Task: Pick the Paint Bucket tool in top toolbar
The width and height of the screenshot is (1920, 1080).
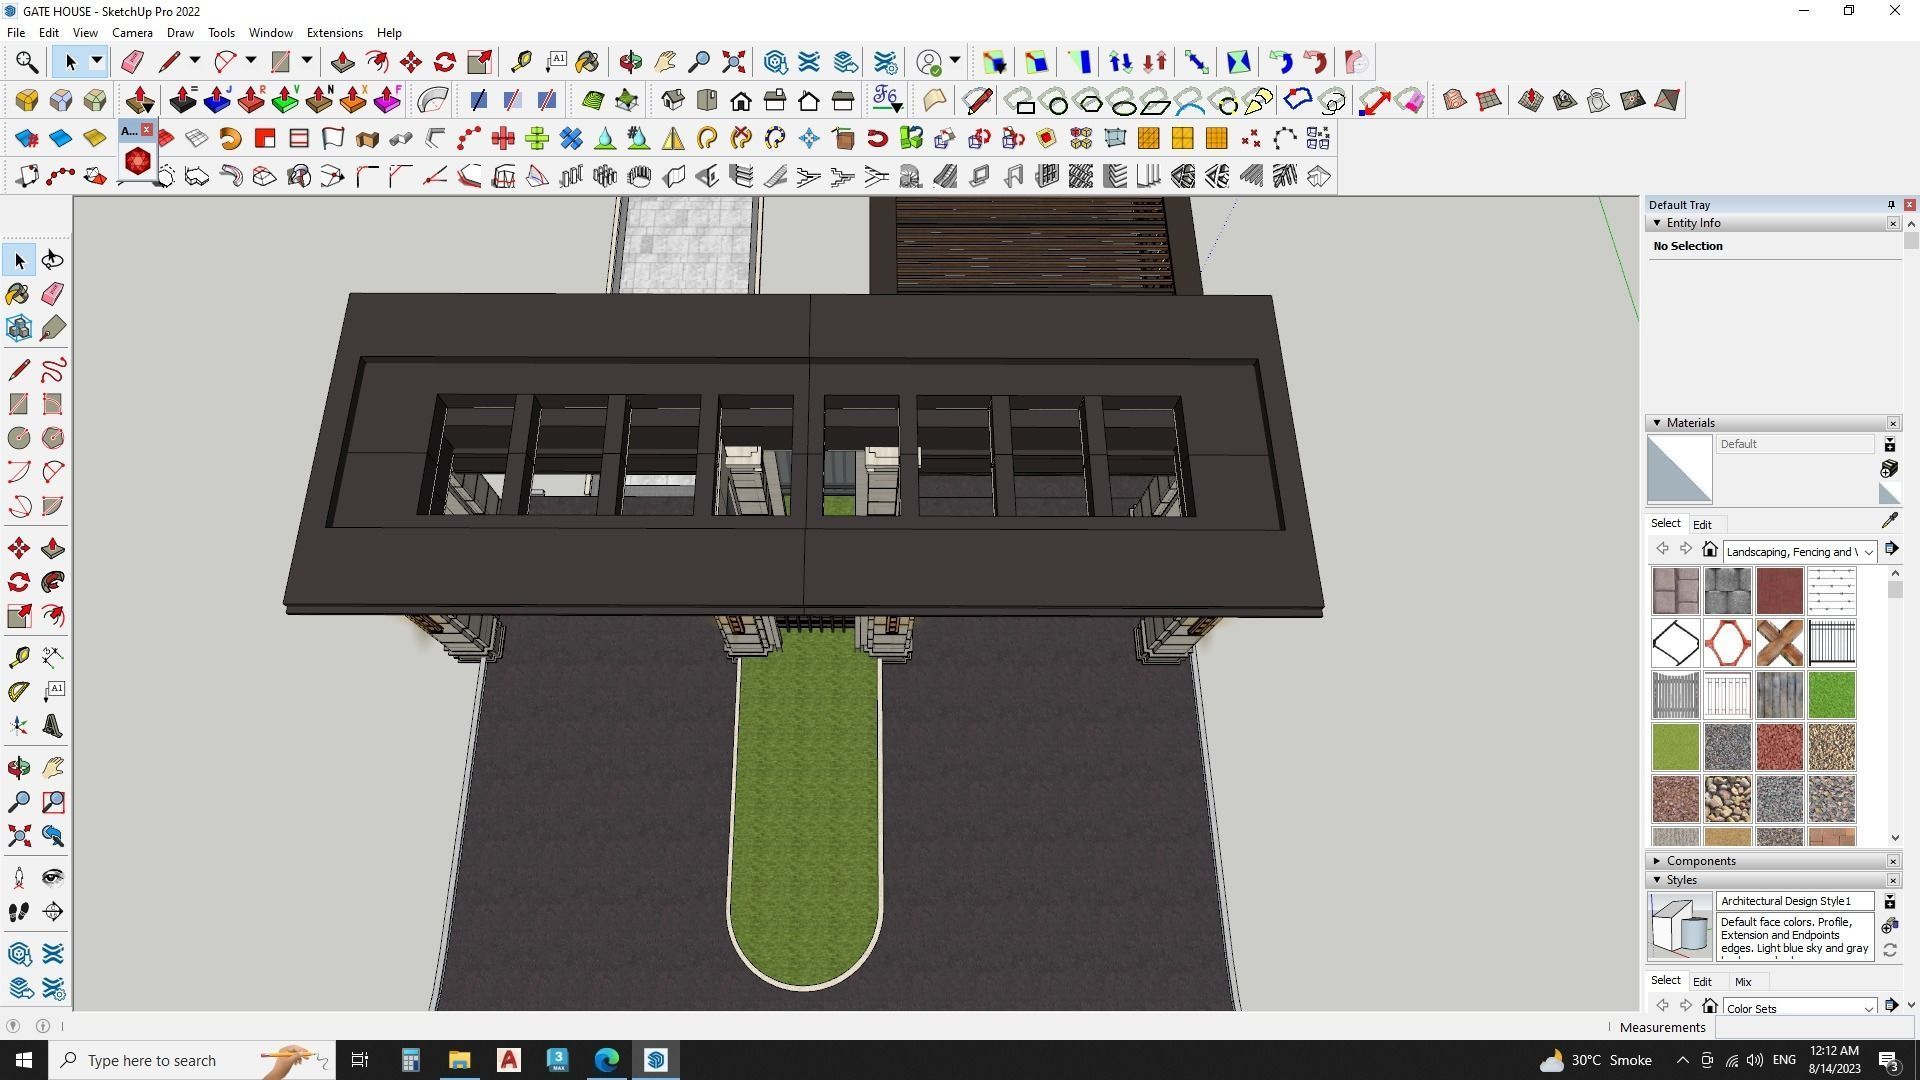Action: click(588, 62)
